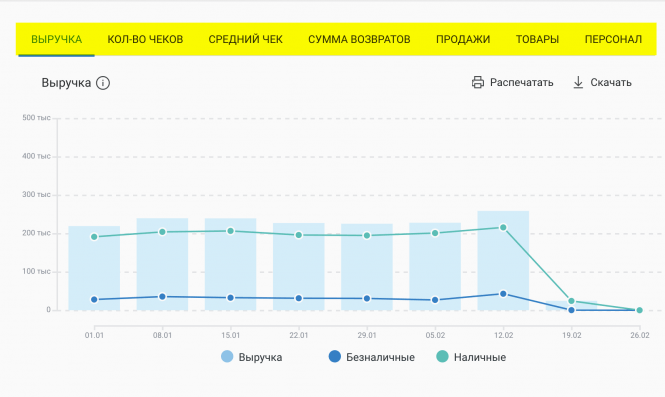Click the Наличные legend label
The height and width of the screenshot is (397, 665).
(480, 357)
